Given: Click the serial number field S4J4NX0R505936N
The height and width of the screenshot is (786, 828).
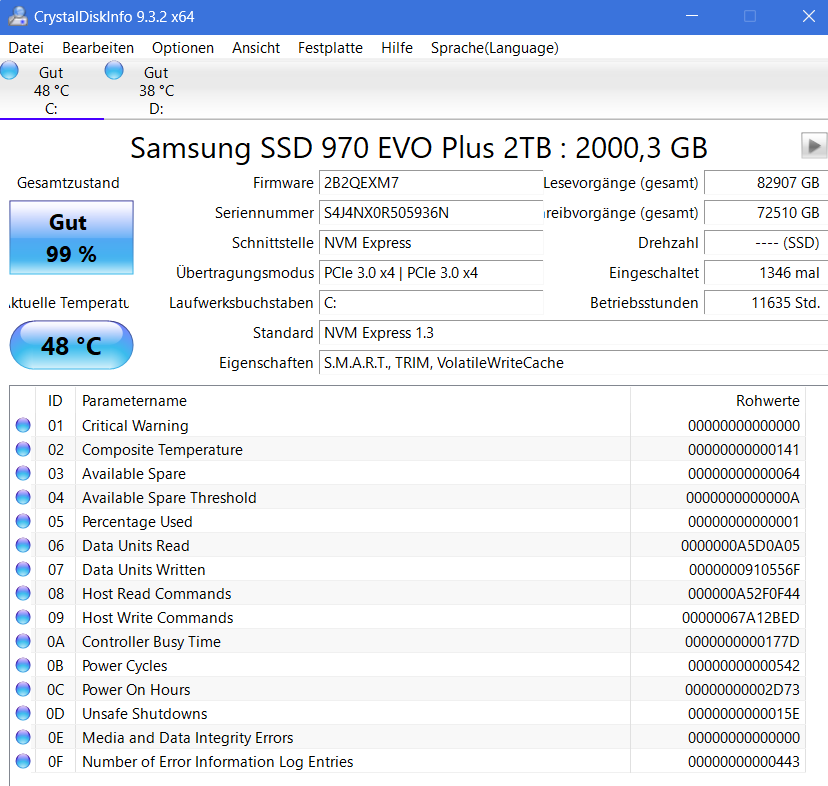Looking at the screenshot, I should click(x=431, y=213).
